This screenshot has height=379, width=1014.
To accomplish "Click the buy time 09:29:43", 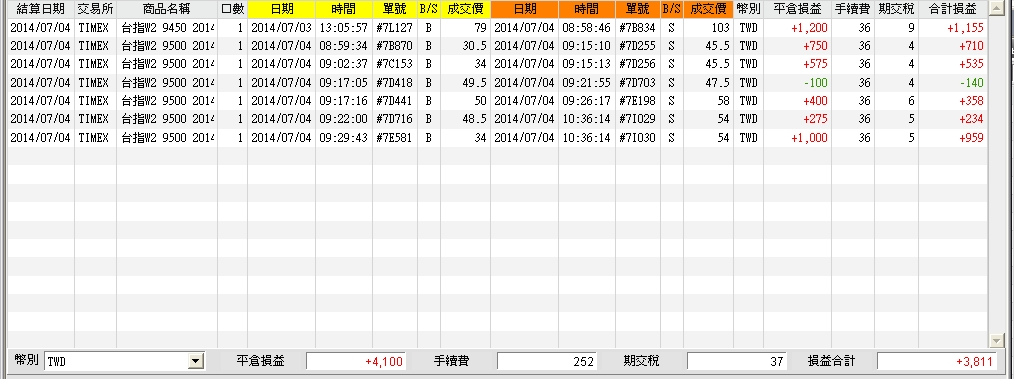I will (343, 138).
